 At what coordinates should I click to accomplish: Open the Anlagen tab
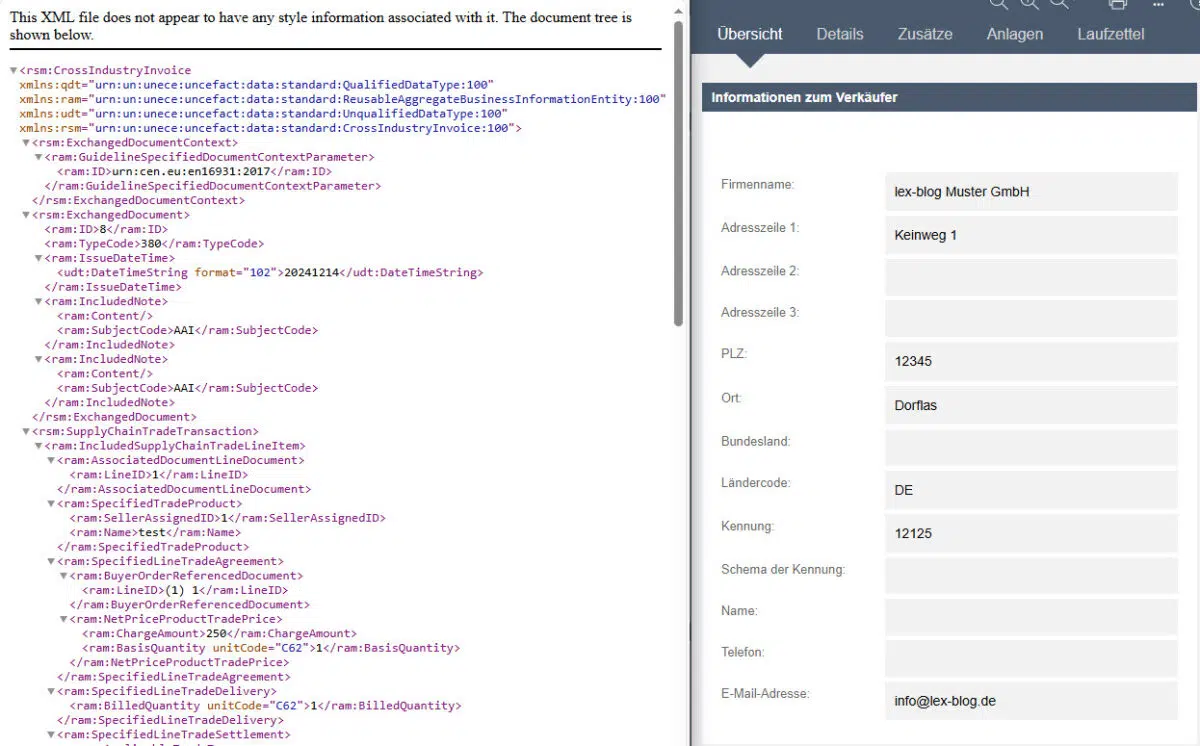click(1014, 34)
